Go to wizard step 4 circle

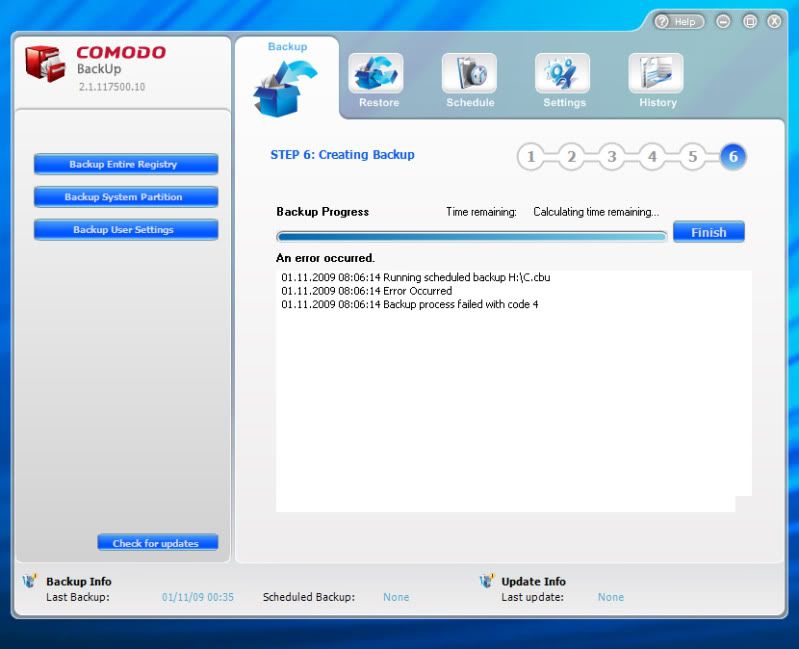[652, 156]
